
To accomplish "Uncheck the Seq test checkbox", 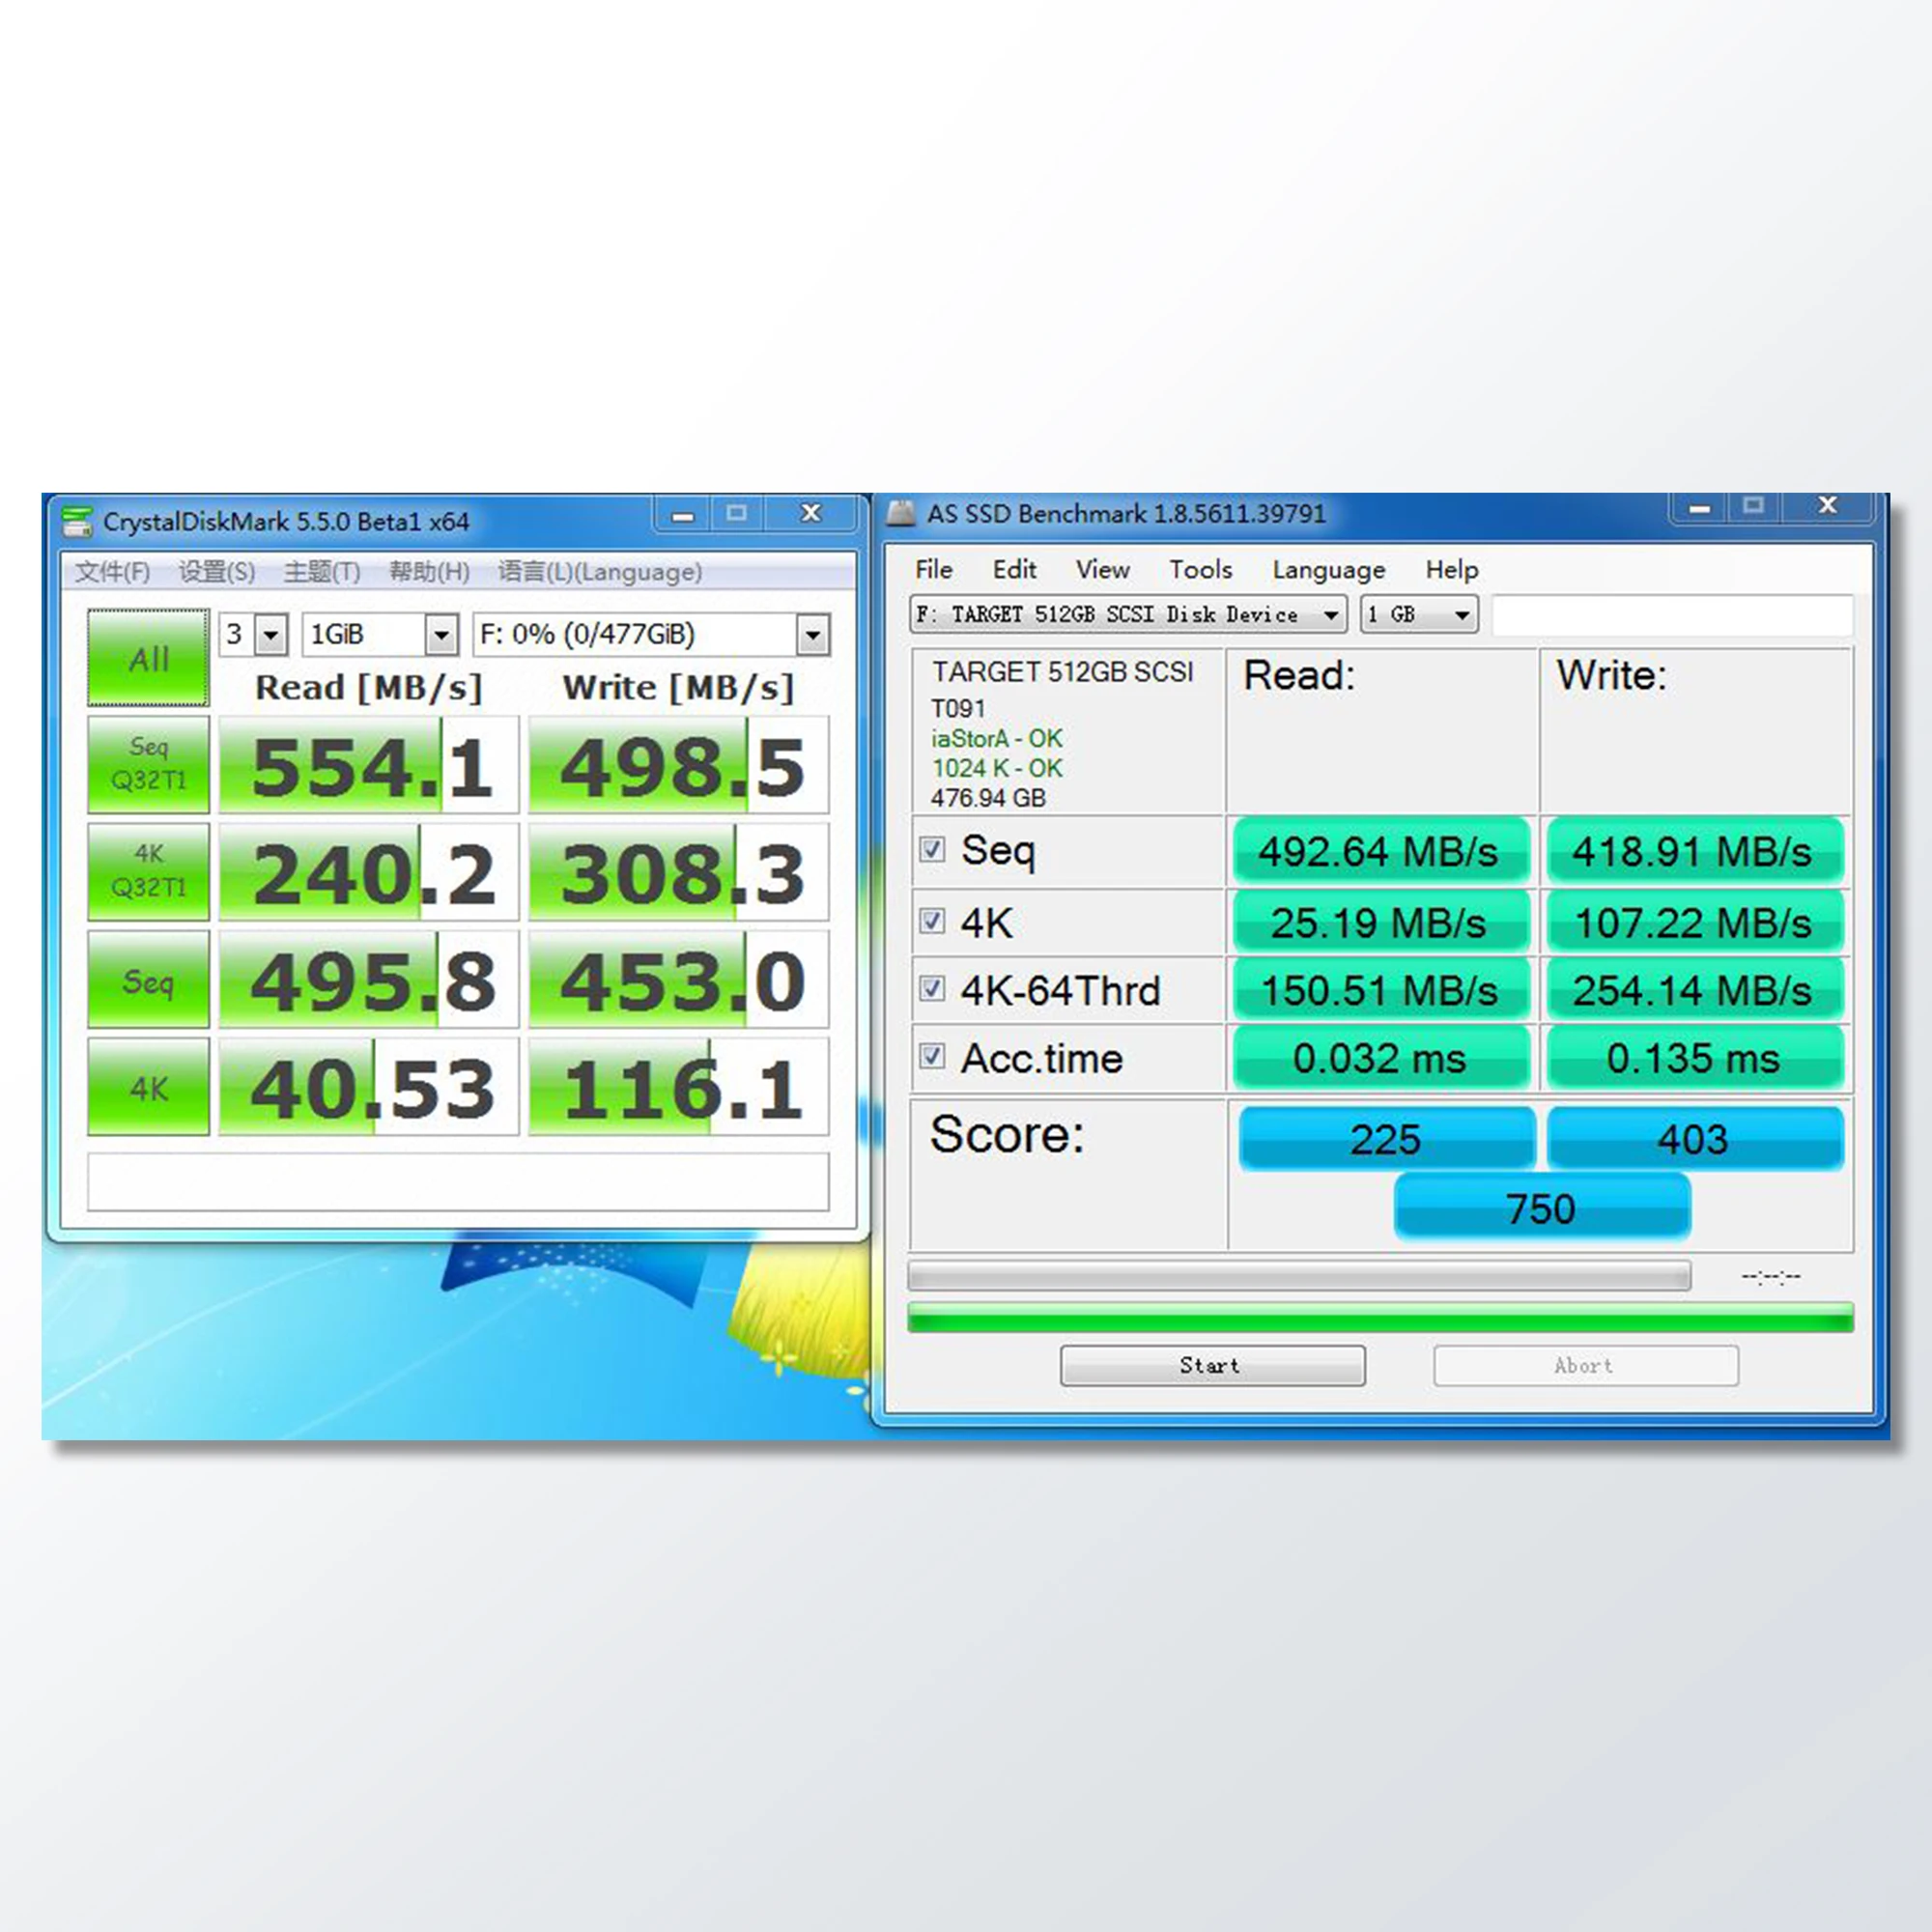I will click(932, 850).
